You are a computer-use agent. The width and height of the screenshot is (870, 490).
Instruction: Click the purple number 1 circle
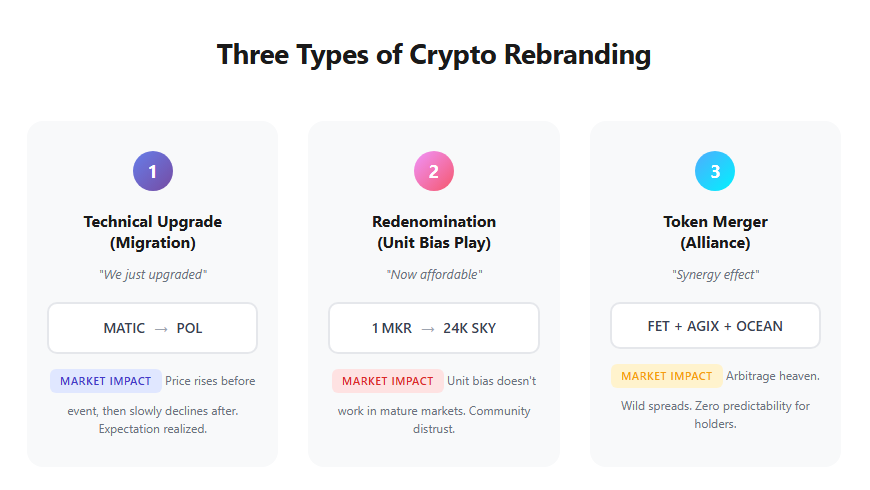click(152, 171)
